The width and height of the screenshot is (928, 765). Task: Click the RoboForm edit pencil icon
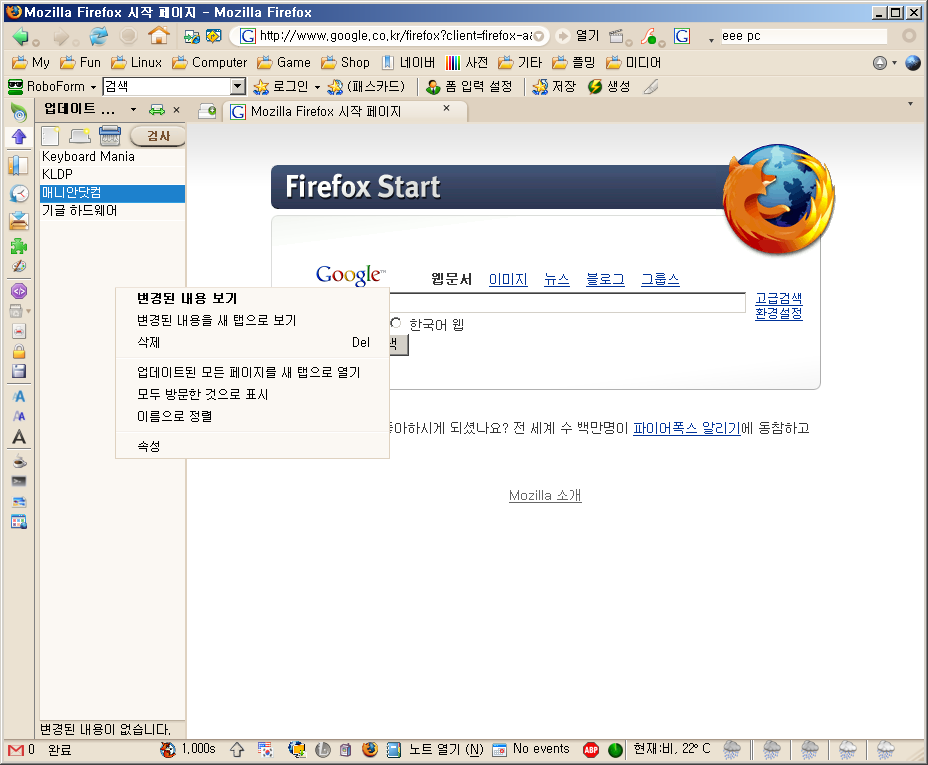point(651,87)
